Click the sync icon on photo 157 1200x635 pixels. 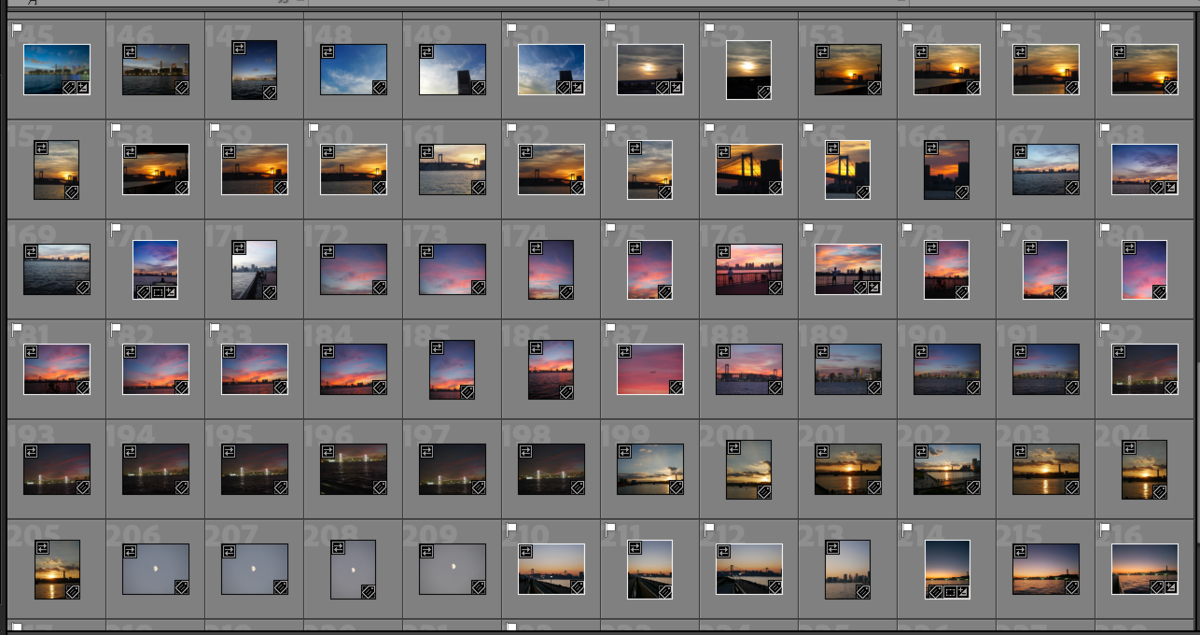click(x=42, y=147)
